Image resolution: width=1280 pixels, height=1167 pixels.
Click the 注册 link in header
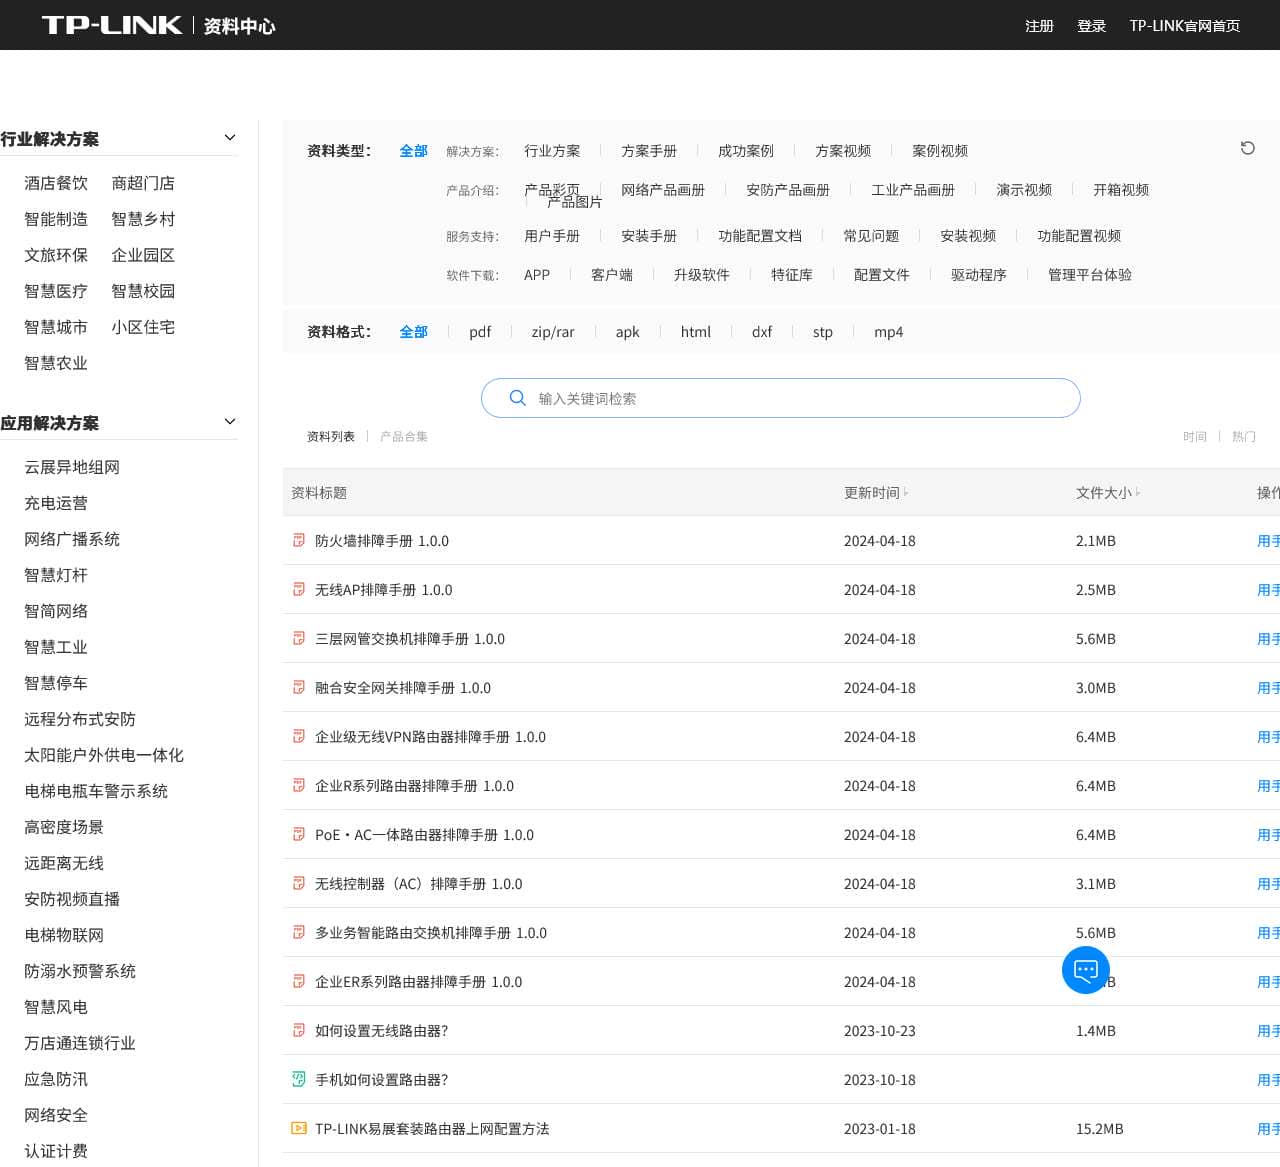click(x=1040, y=26)
